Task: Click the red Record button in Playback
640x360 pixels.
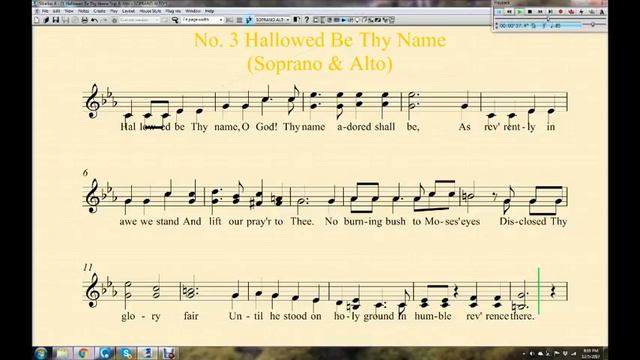Action: [560, 12]
